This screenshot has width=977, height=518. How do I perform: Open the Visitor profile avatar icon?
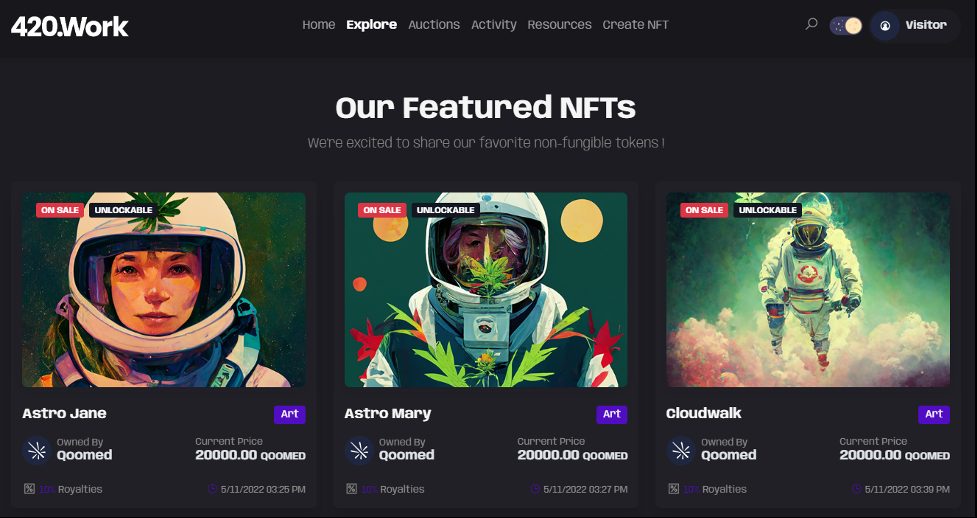(885, 26)
